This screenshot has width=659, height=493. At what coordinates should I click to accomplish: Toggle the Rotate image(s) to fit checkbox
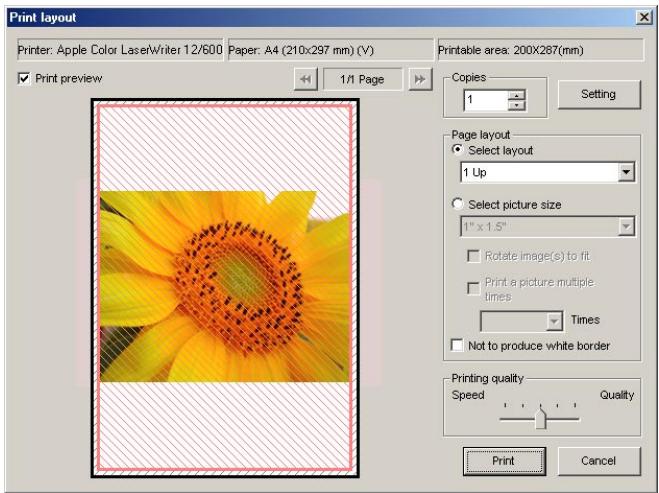[474, 256]
